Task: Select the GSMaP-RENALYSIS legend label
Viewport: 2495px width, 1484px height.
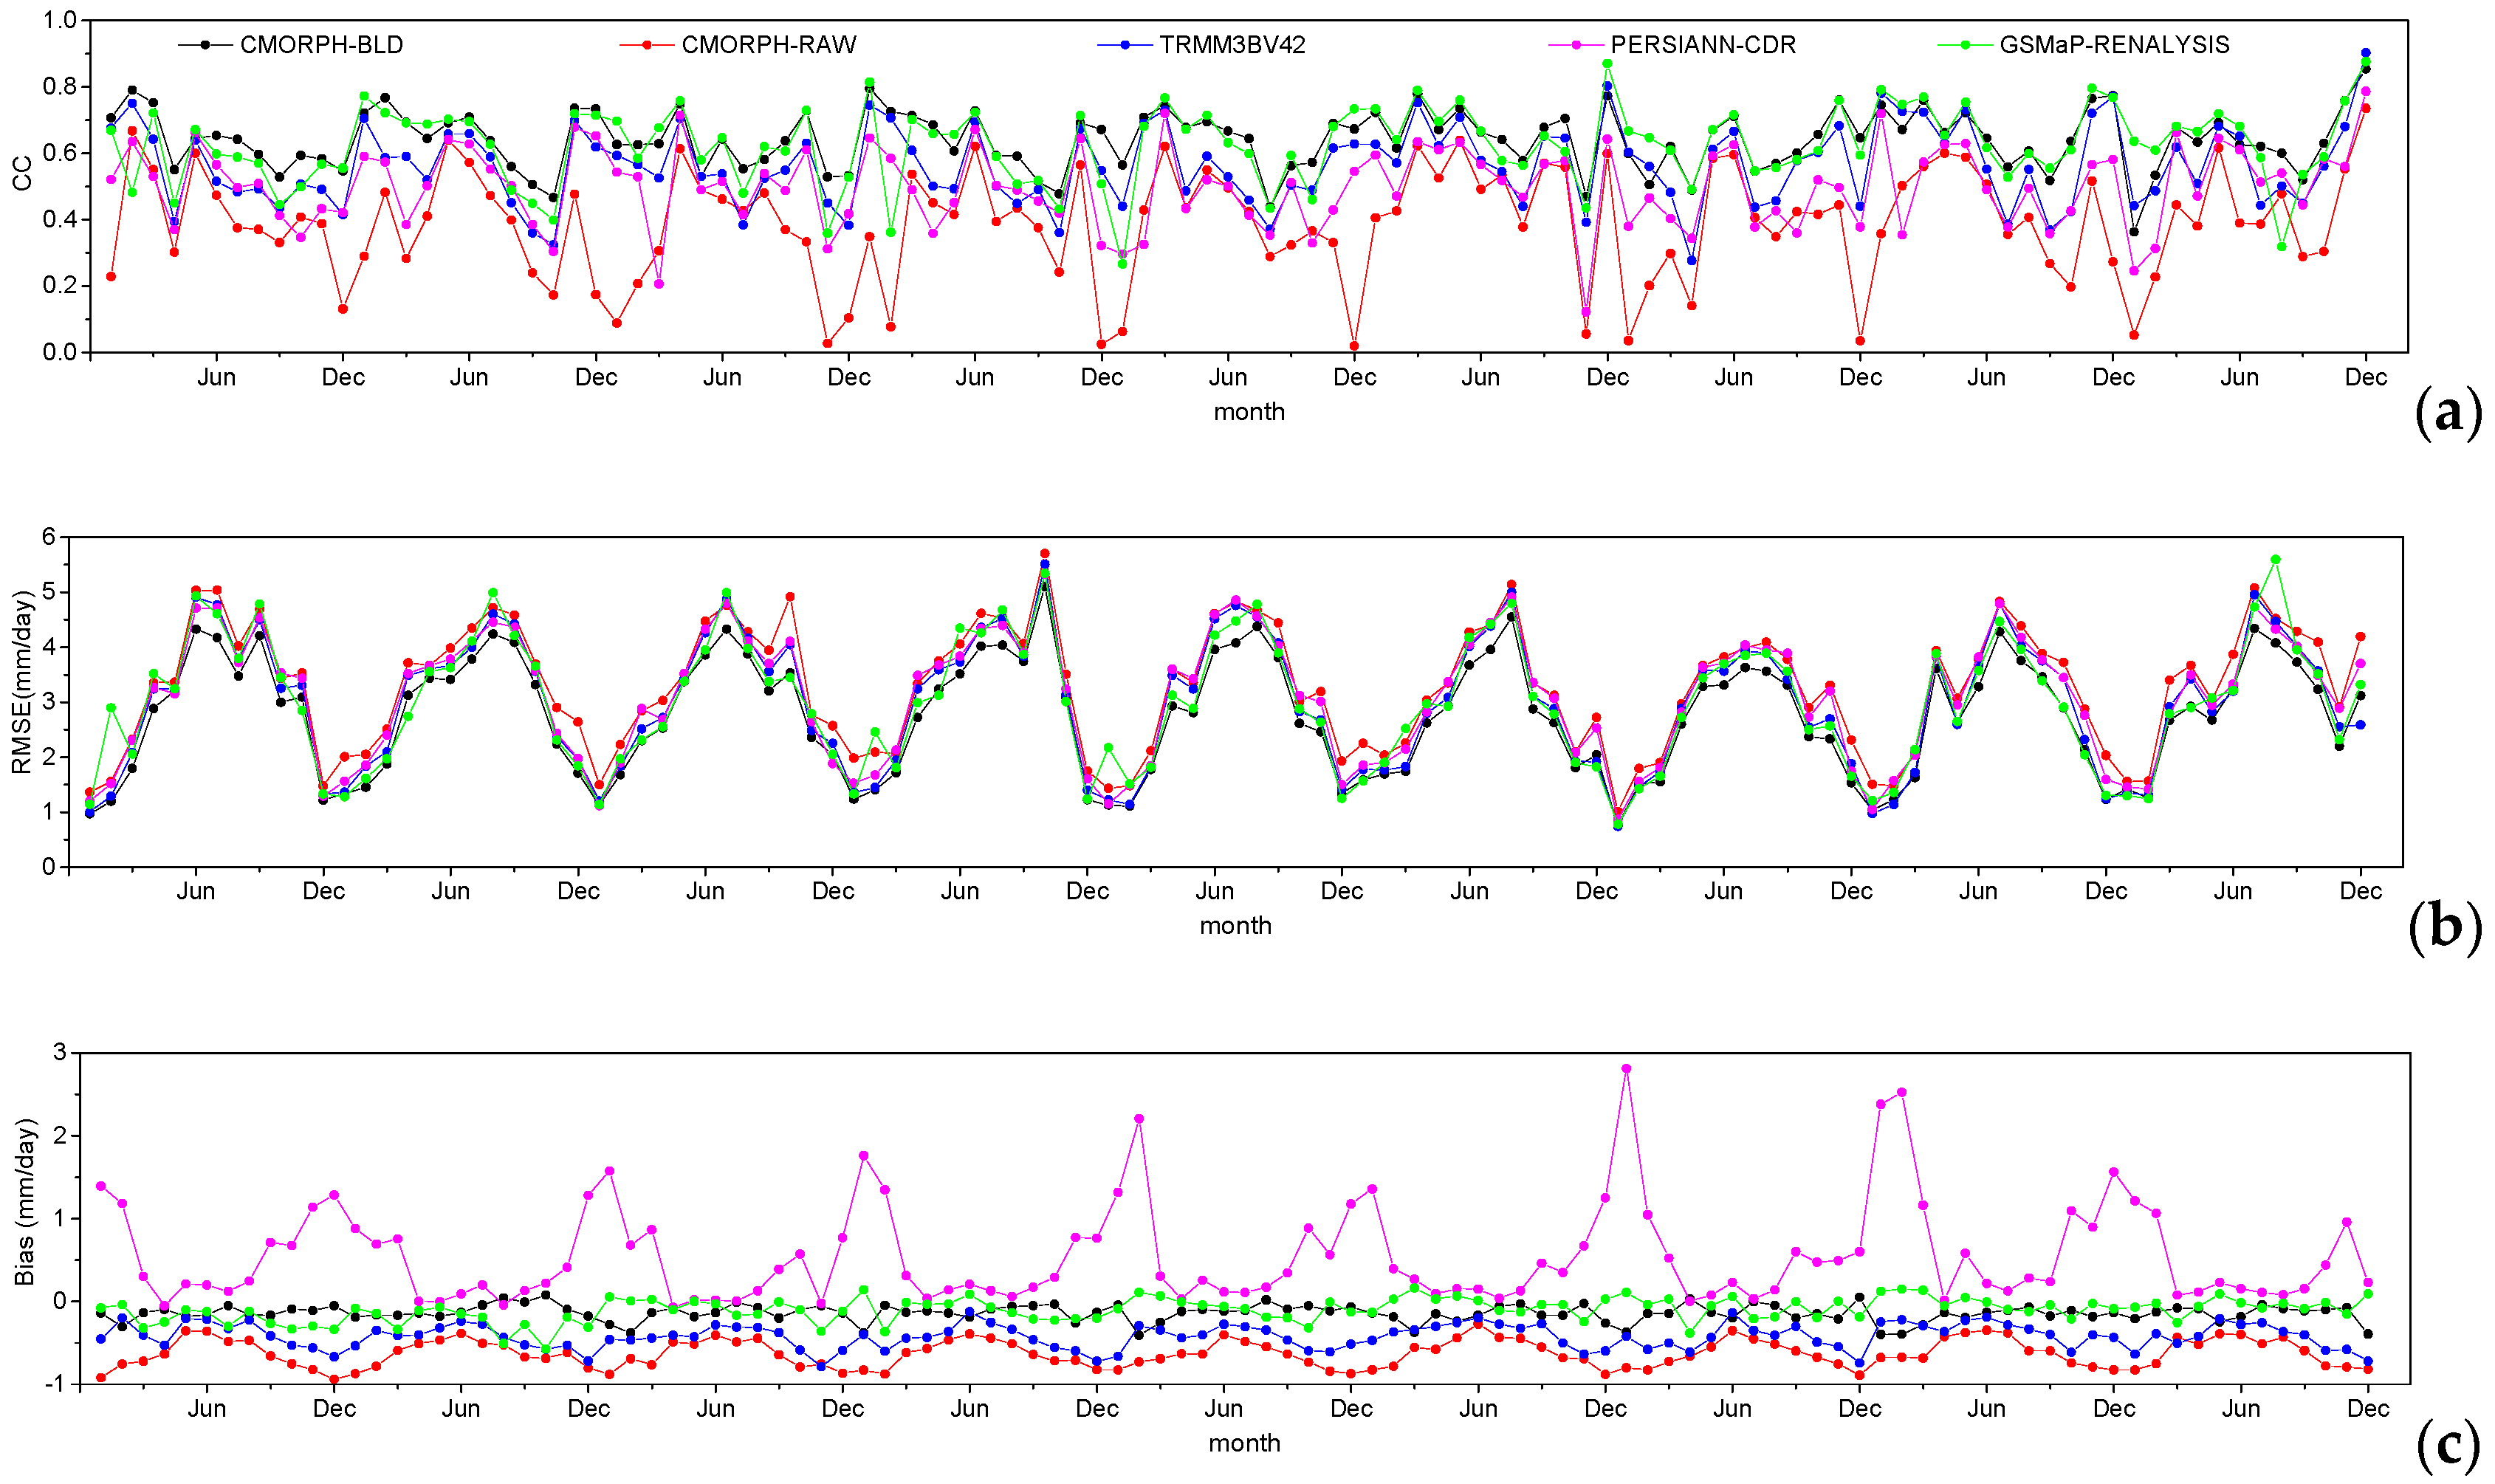Action: point(2114,45)
